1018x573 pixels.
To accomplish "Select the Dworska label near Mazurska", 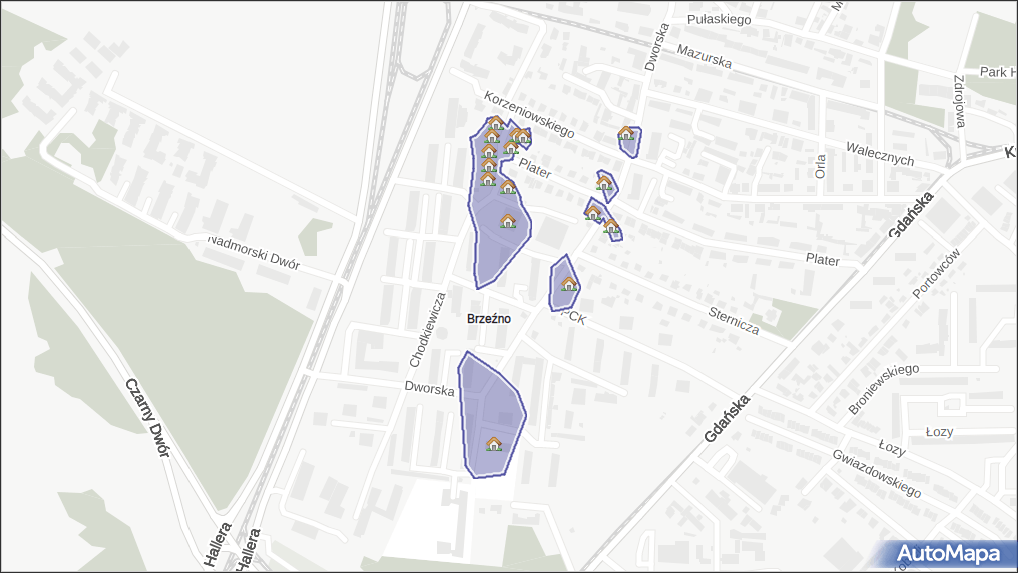I will (x=656, y=47).
